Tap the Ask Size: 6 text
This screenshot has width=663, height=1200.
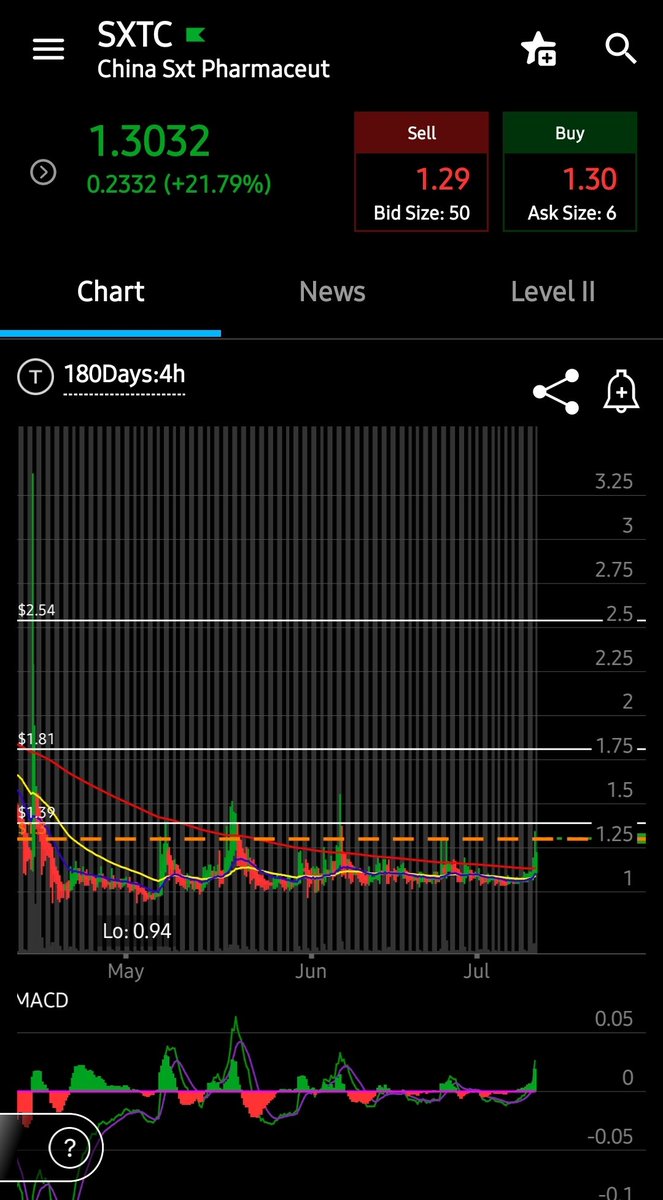click(572, 213)
